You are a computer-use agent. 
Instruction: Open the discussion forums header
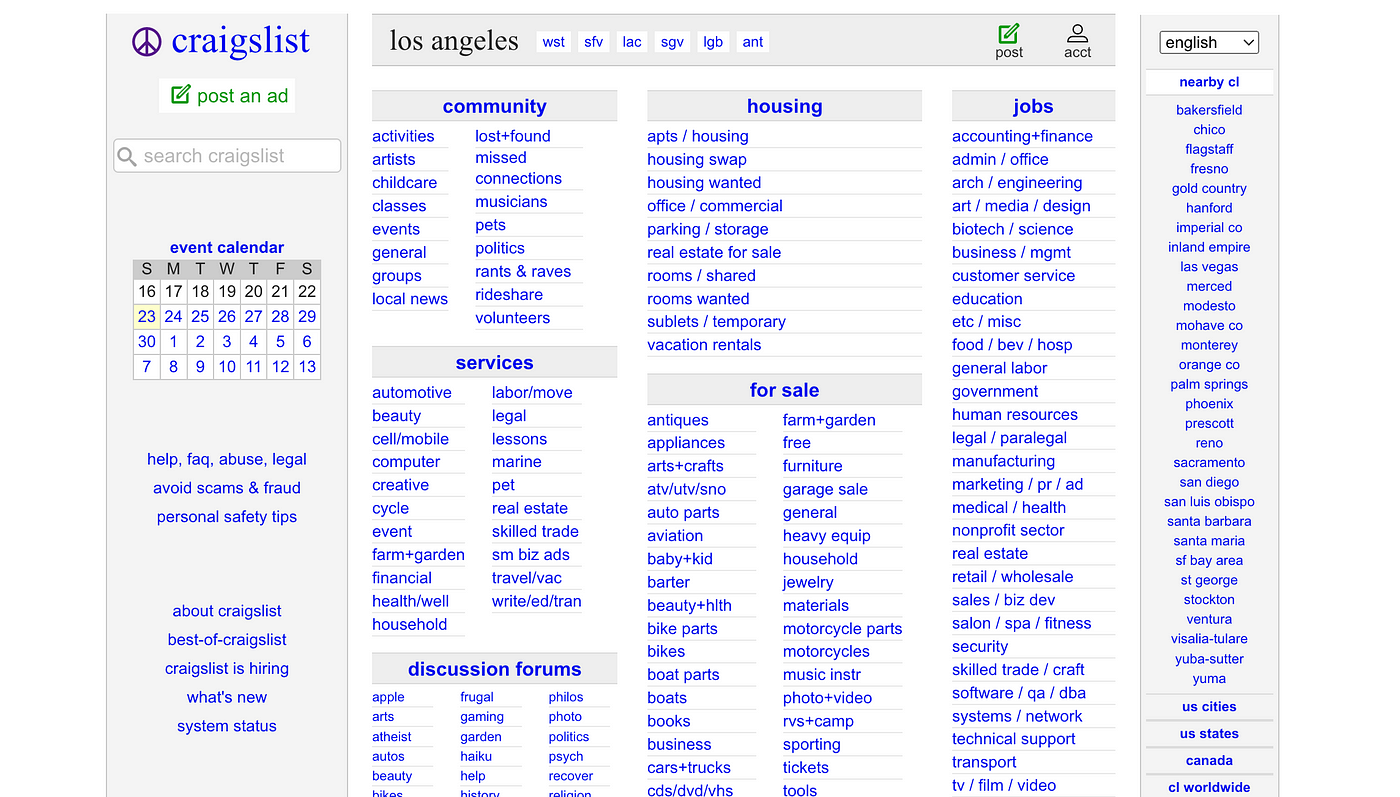494,669
